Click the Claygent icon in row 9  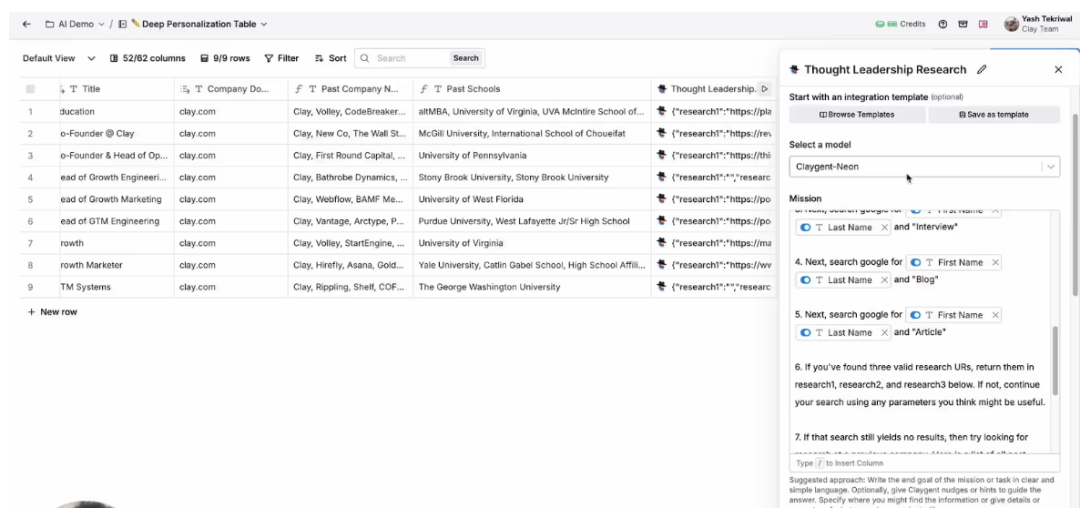click(662, 287)
